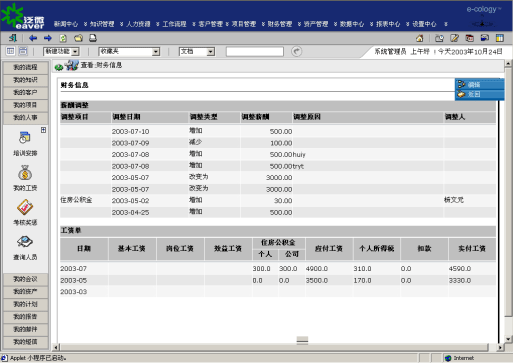
Task: Open the 设置中心 top menu
Action: click(x=424, y=24)
